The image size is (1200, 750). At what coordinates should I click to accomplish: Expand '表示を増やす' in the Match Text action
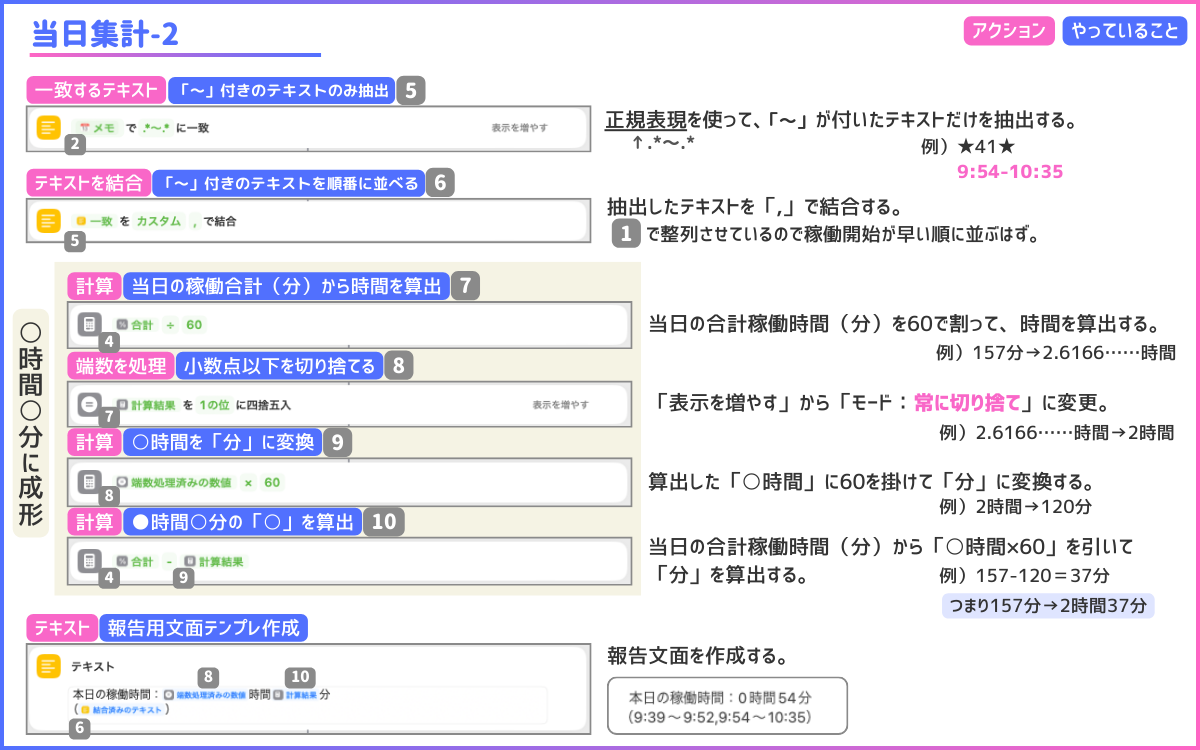pos(519,128)
